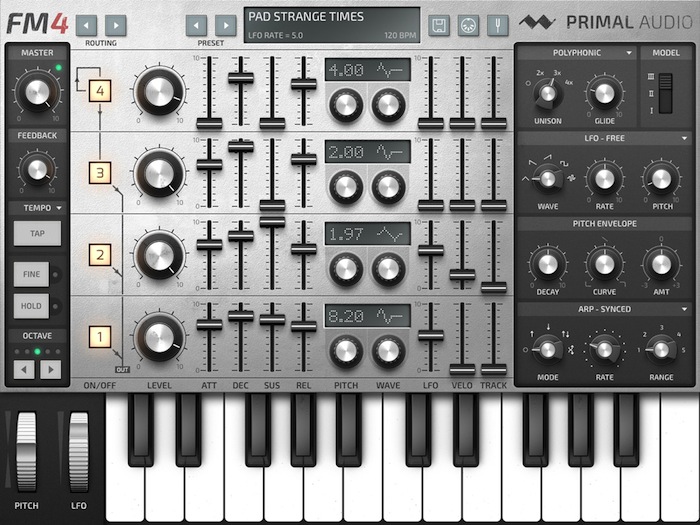The image size is (700, 525).
Task: Click operator 1 Wave knob
Action: point(388,351)
